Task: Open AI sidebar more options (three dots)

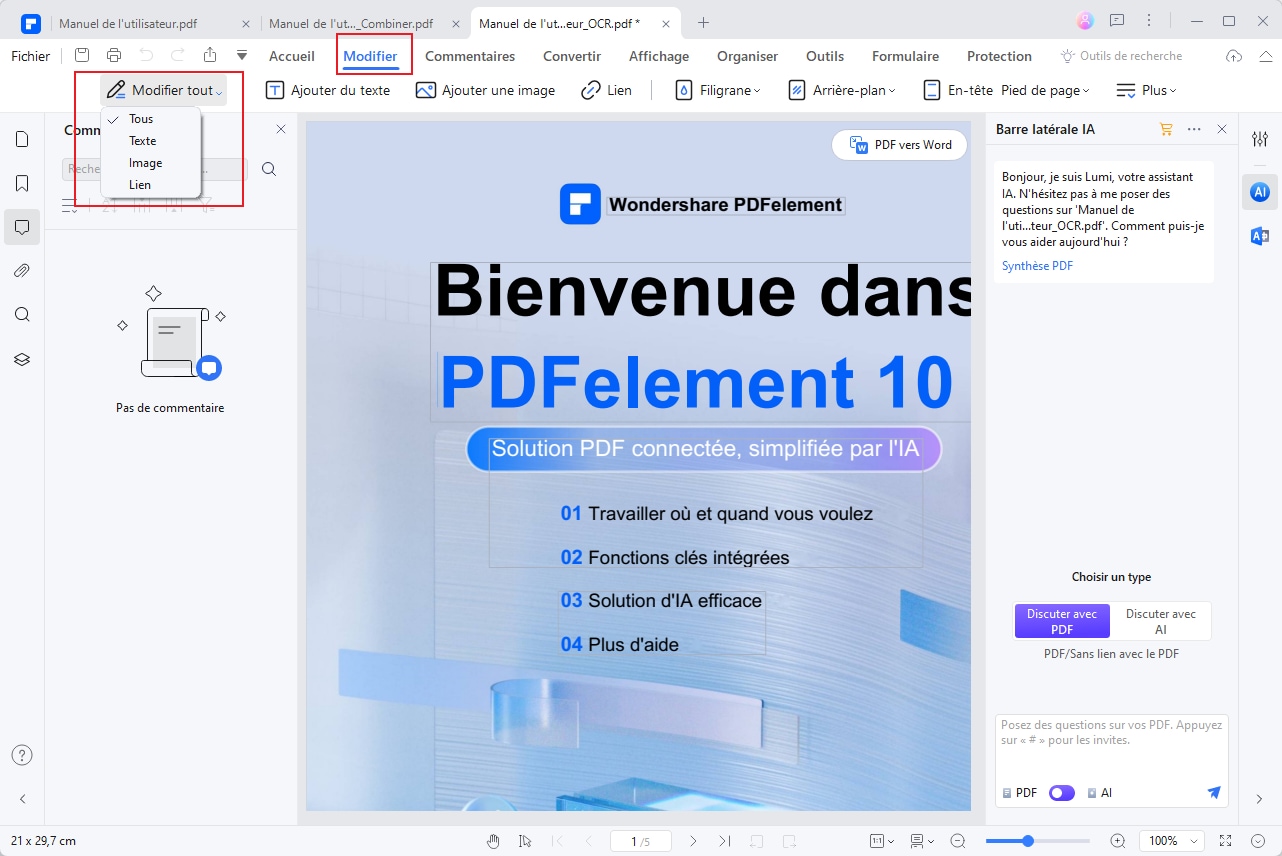Action: [x=1194, y=129]
